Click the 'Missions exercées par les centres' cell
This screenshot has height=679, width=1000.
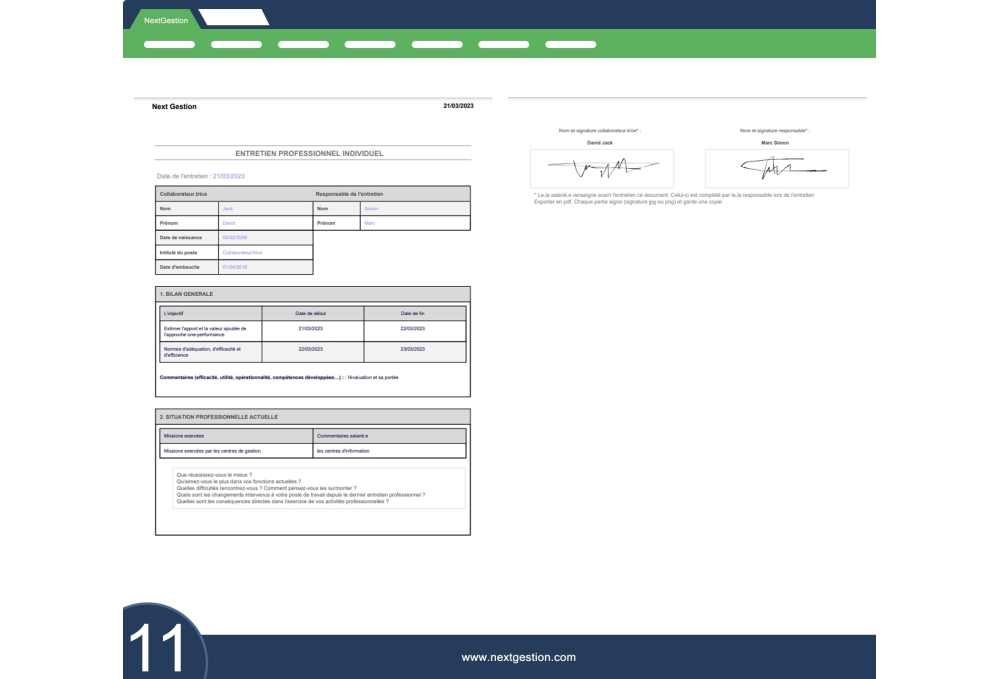coord(234,451)
